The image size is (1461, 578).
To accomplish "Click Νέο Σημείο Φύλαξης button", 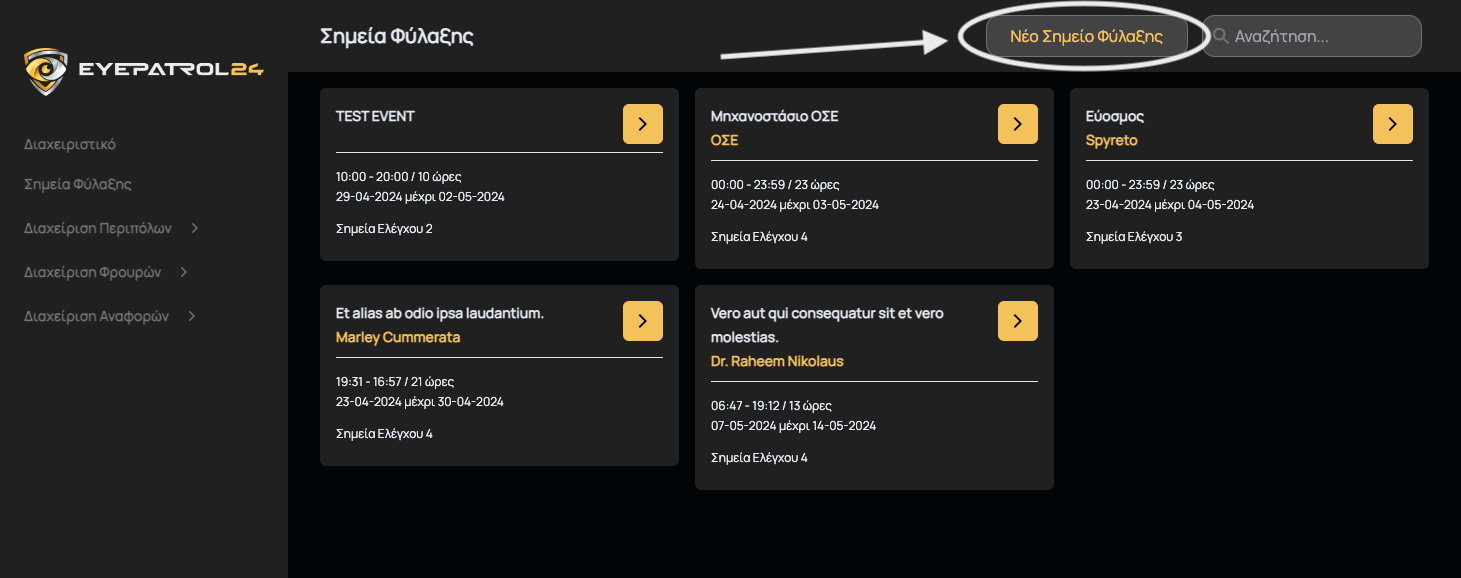I will pyautogui.click(x=1086, y=36).
